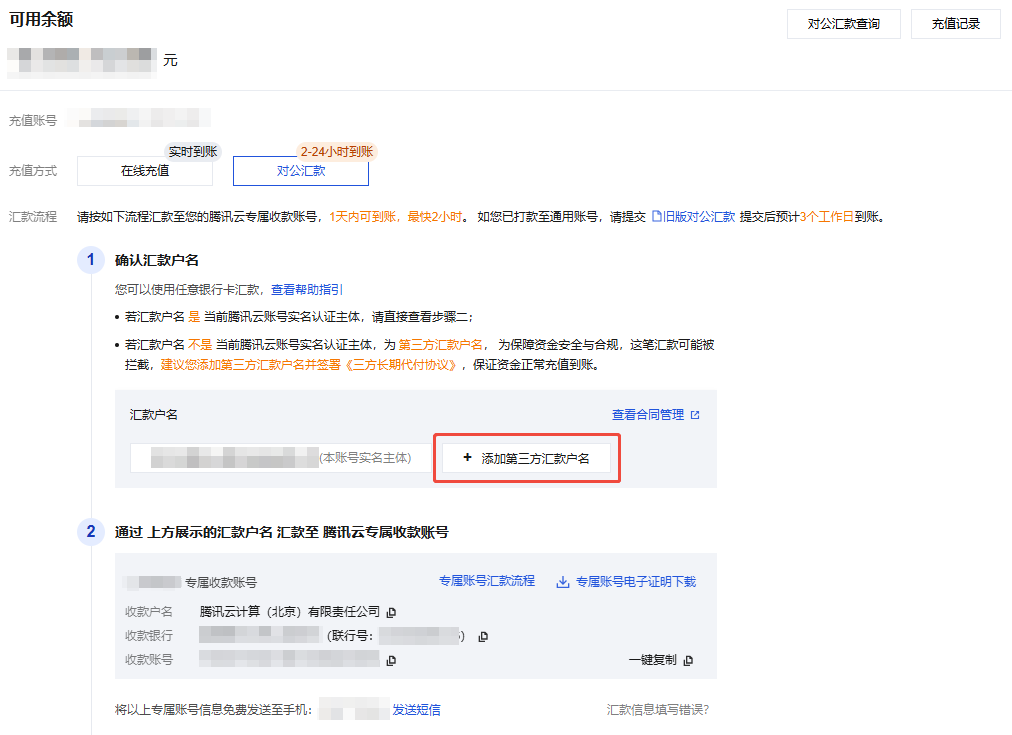Copy the 收款账号 account number
This screenshot has width=1012, height=735.
[390, 660]
